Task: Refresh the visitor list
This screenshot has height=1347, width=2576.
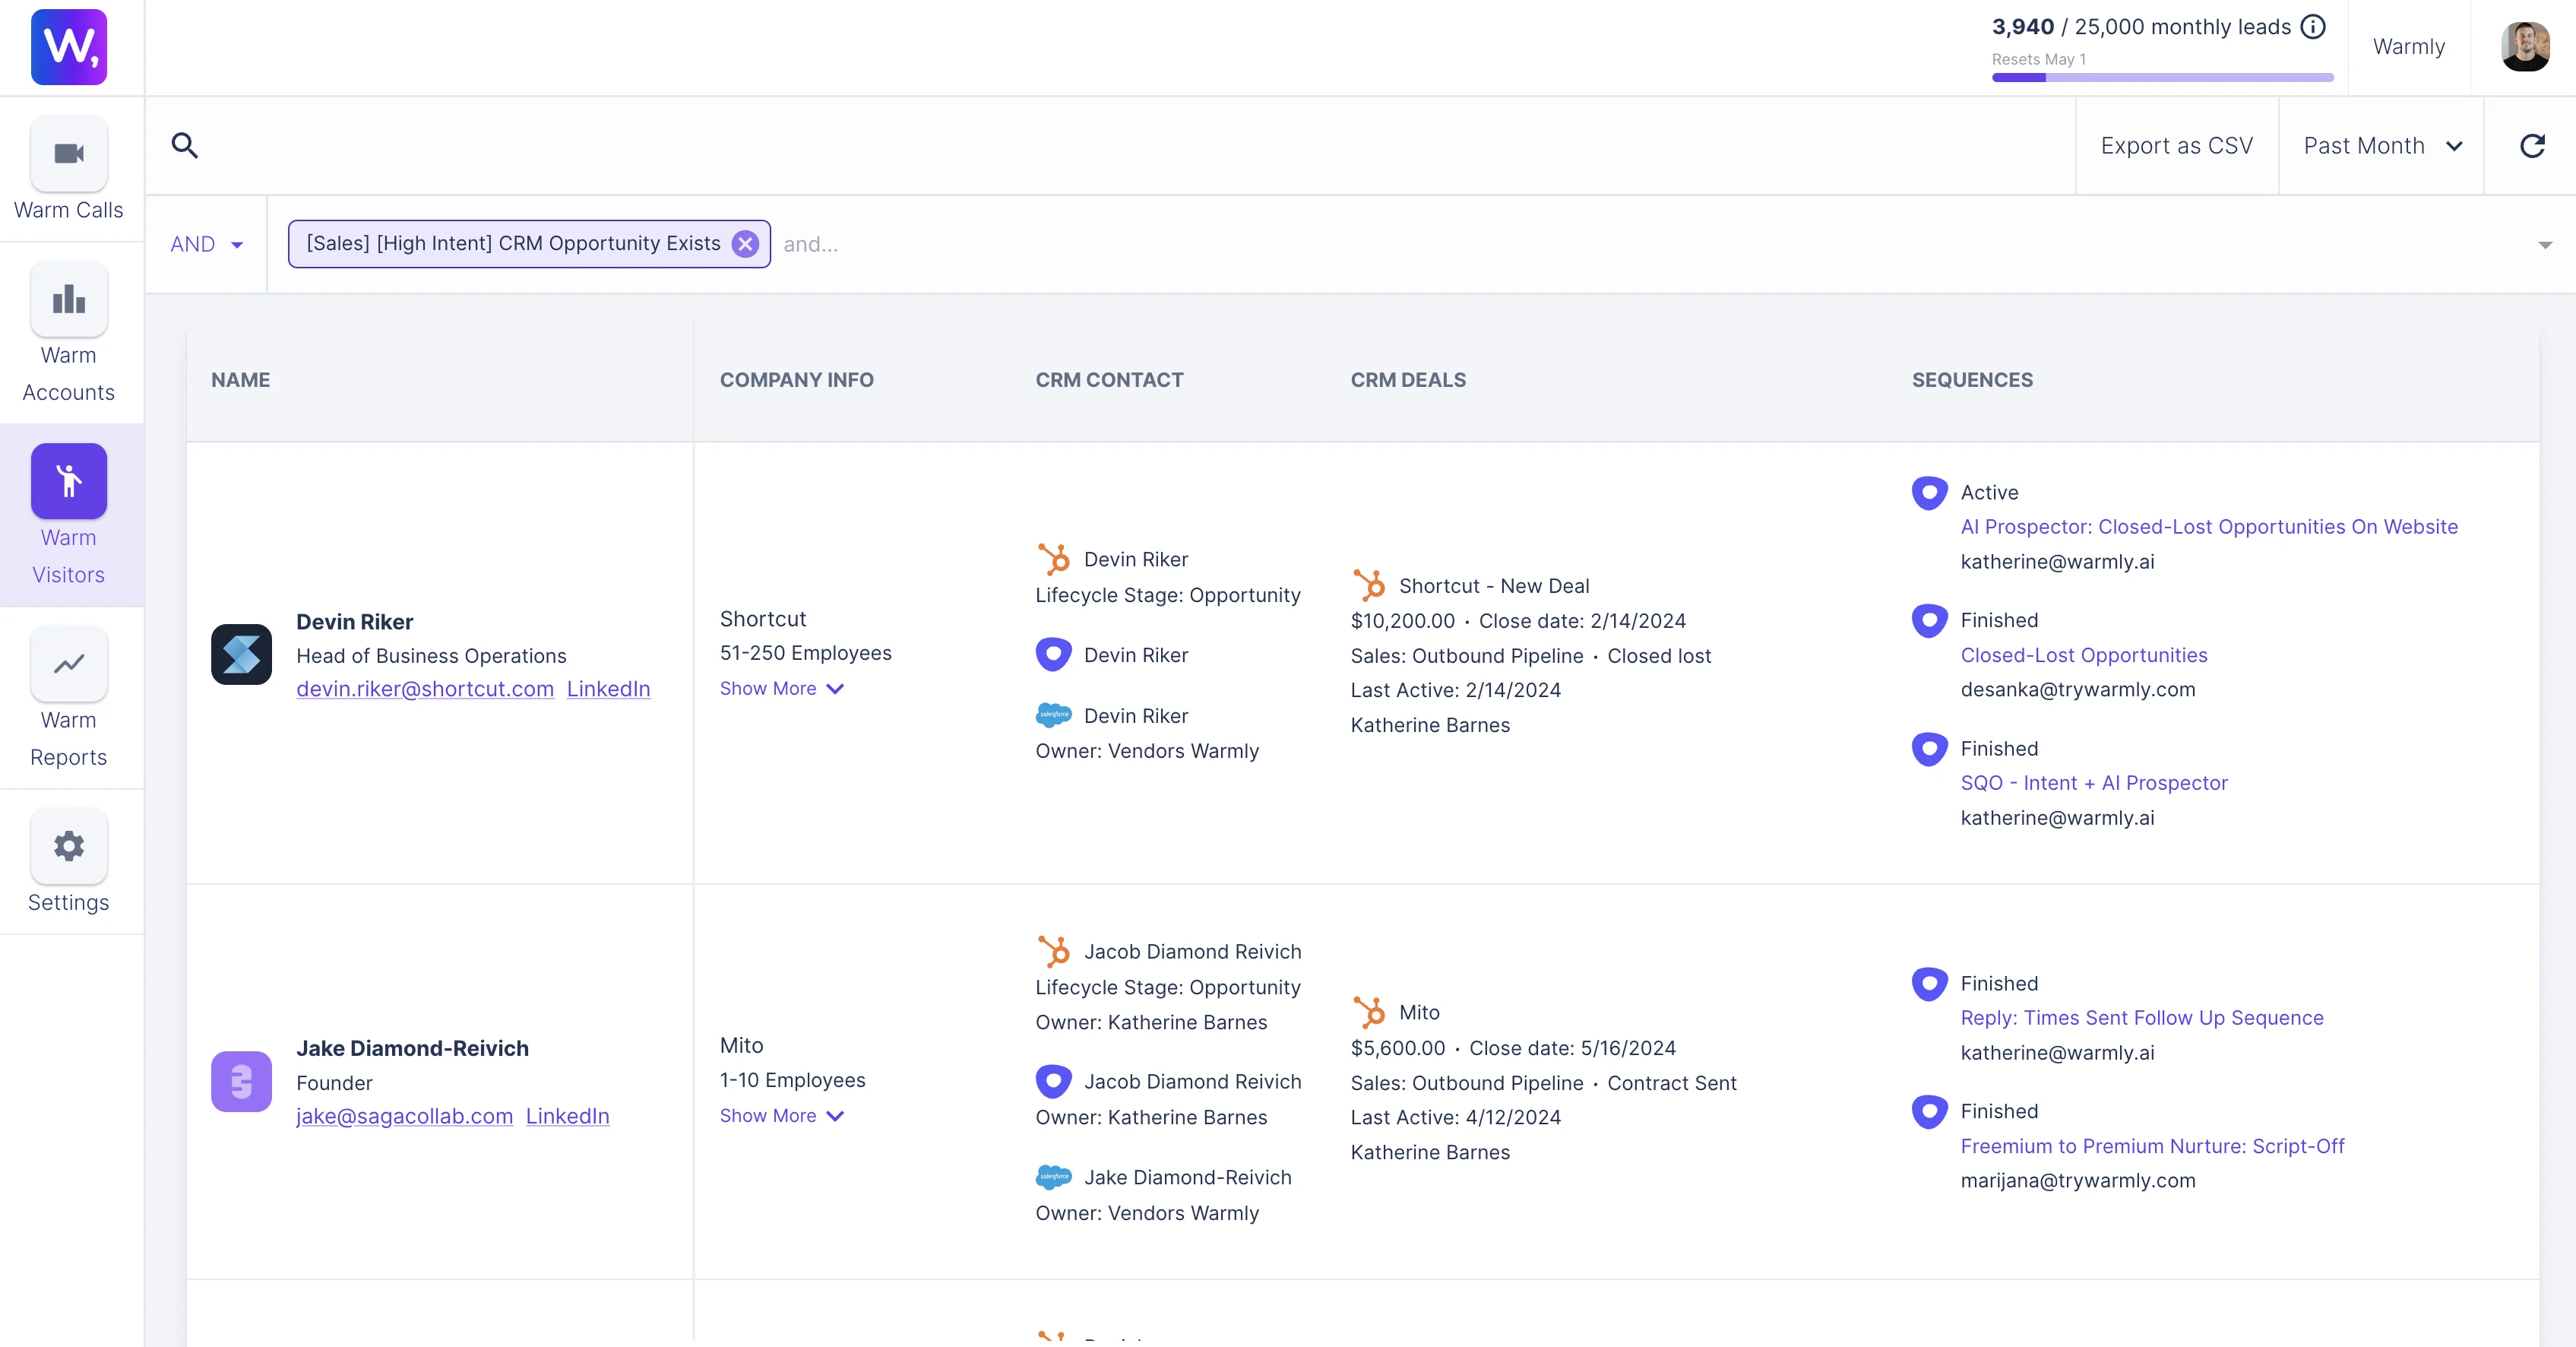Action: [2532, 146]
